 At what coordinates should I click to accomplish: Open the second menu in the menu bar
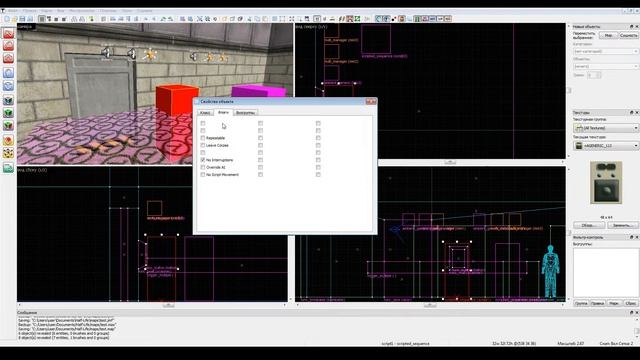point(29,11)
